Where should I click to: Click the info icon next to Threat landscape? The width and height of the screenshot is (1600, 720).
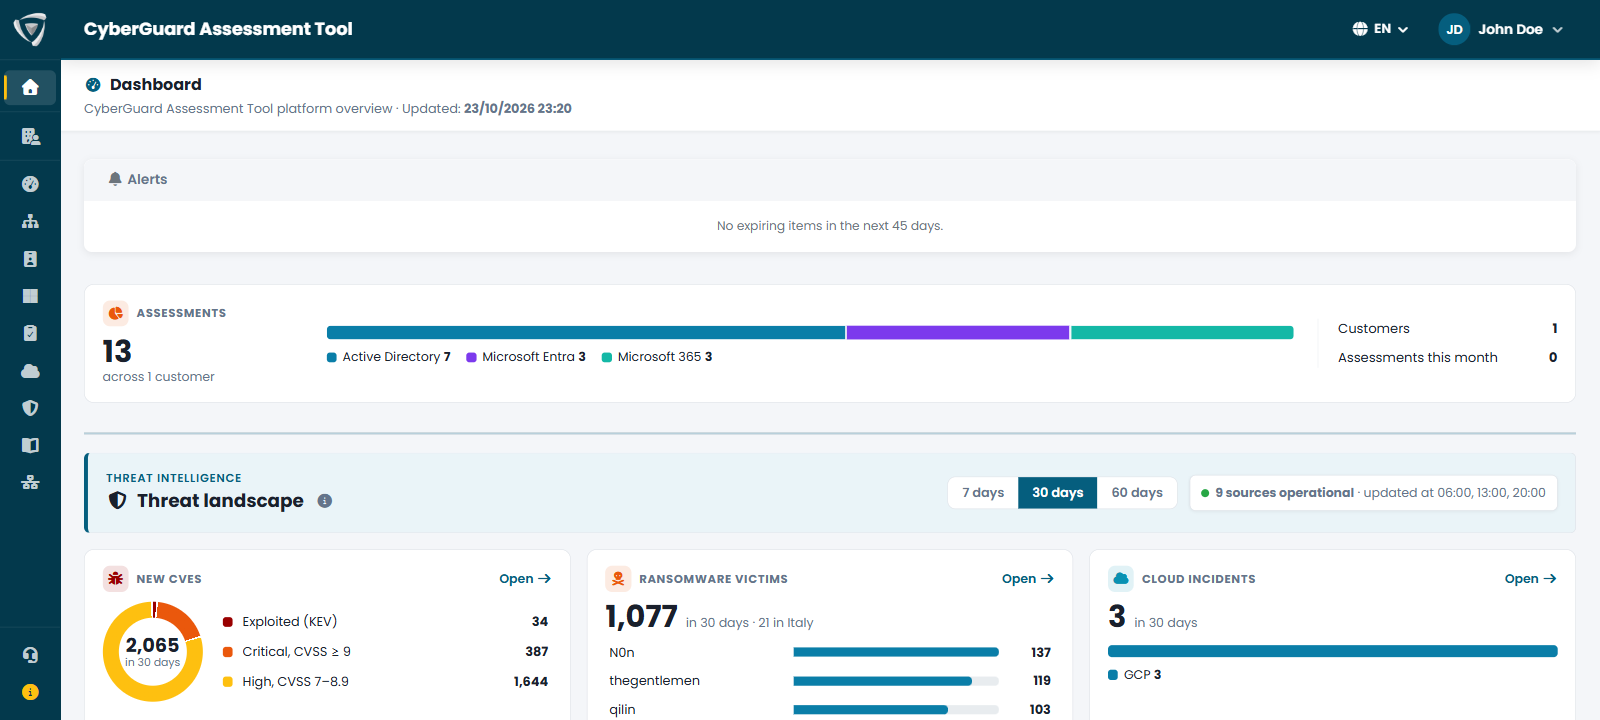point(325,501)
